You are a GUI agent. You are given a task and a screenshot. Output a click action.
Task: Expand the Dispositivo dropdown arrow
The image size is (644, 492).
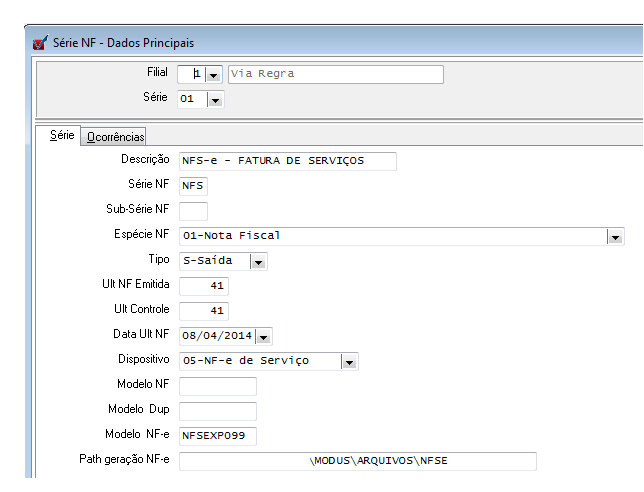[349, 362]
